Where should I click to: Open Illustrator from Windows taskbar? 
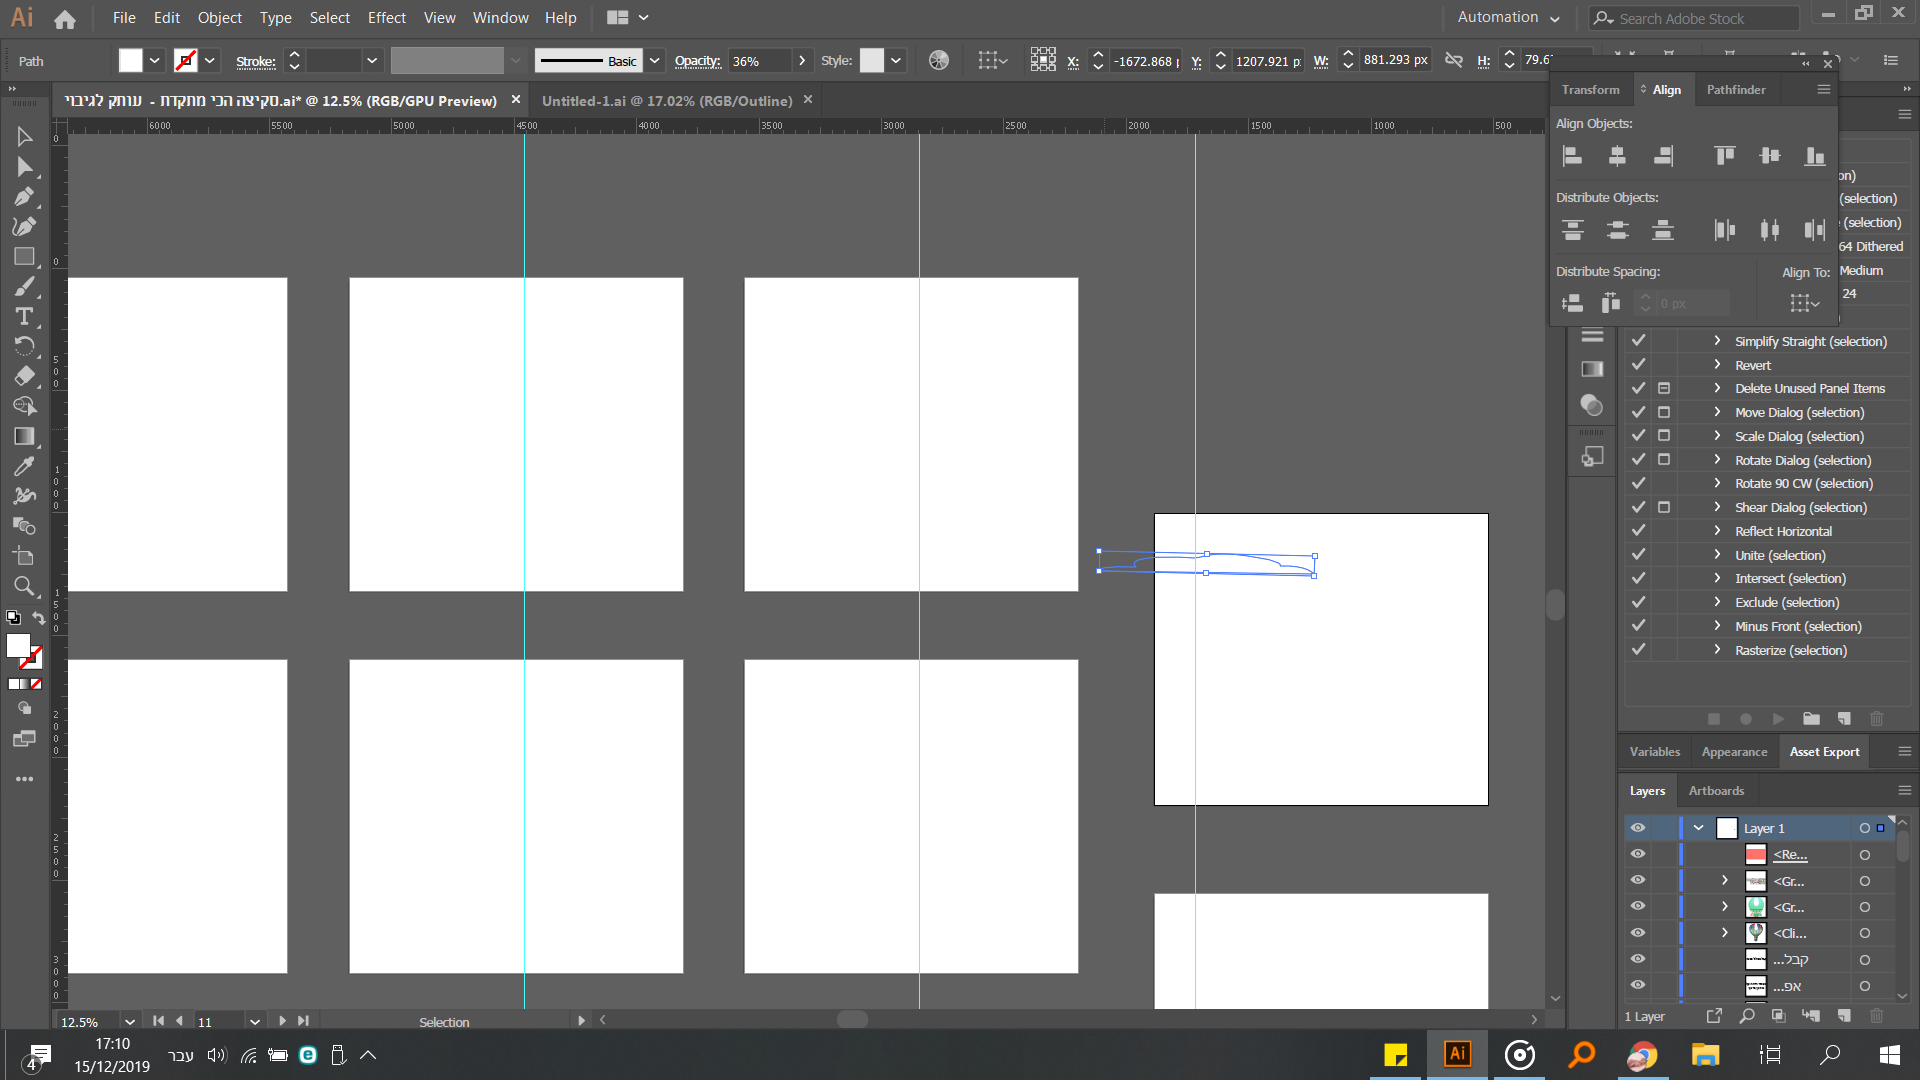(1457, 1054)
